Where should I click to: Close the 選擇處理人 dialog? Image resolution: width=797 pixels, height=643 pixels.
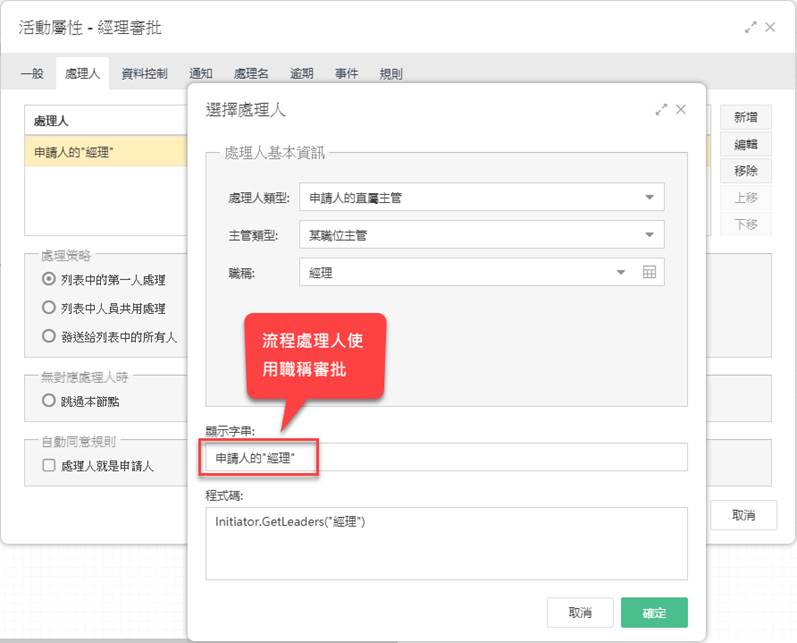681,109
